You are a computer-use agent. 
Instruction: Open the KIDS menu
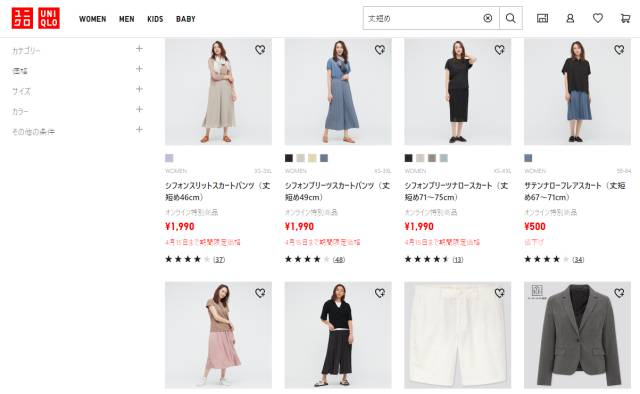pyautogui.click(x=155, y=19)
